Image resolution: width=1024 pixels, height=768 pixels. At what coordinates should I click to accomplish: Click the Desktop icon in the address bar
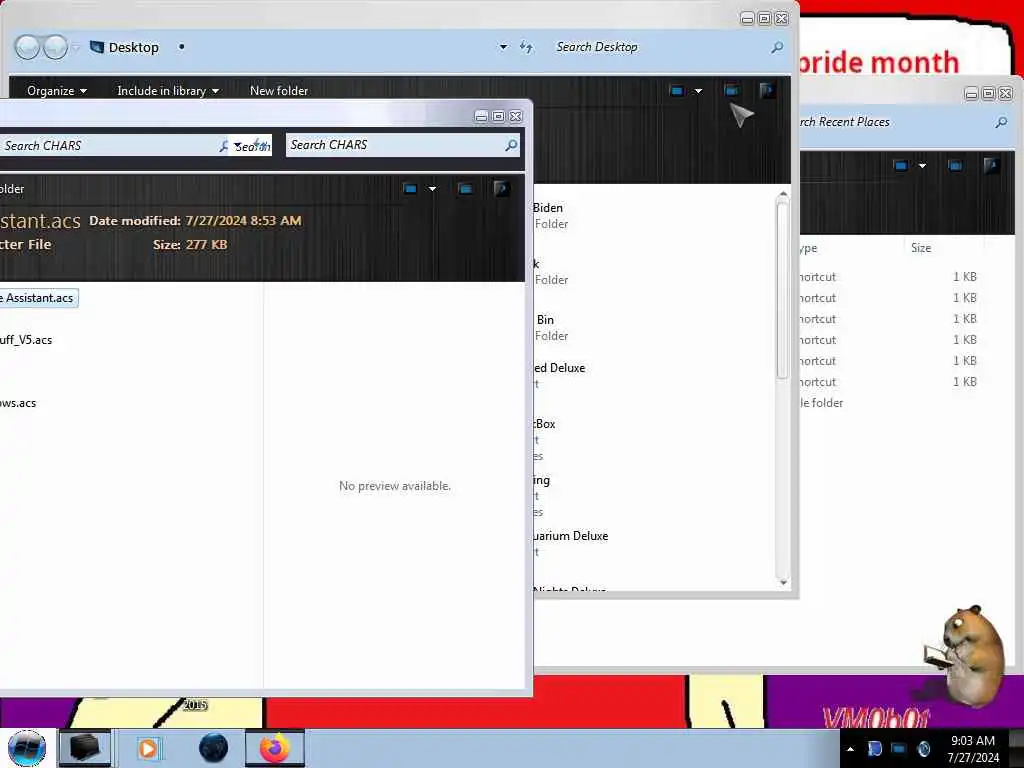tap(97, 47)
